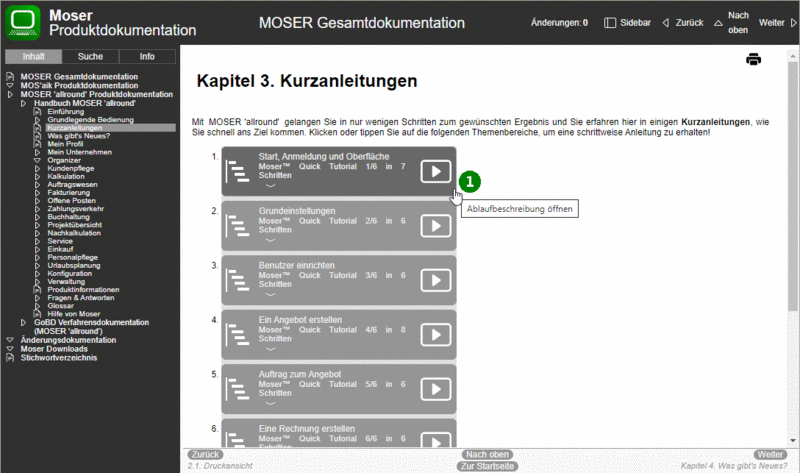
Task: Play the Auftrag zum Angebot tutorial
Action: pyautogui.click(x=436, y=389)
